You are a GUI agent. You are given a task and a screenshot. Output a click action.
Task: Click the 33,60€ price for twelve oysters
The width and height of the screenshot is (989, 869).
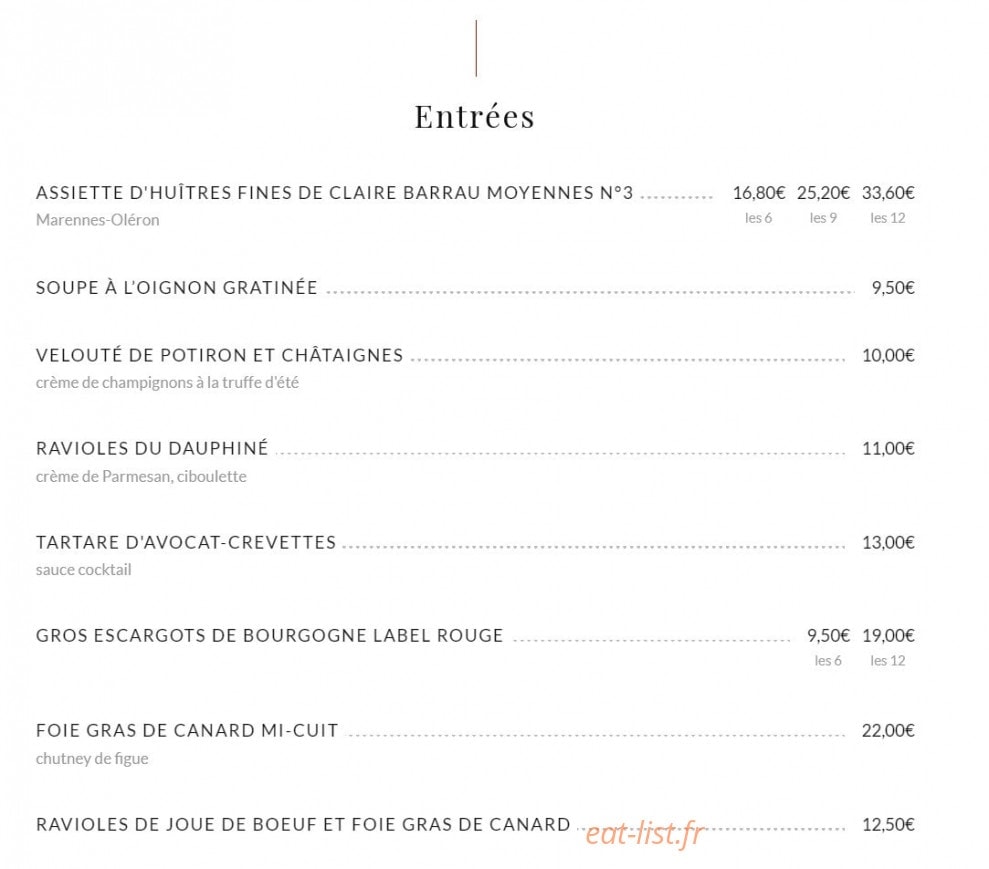[x=888, y=192]
